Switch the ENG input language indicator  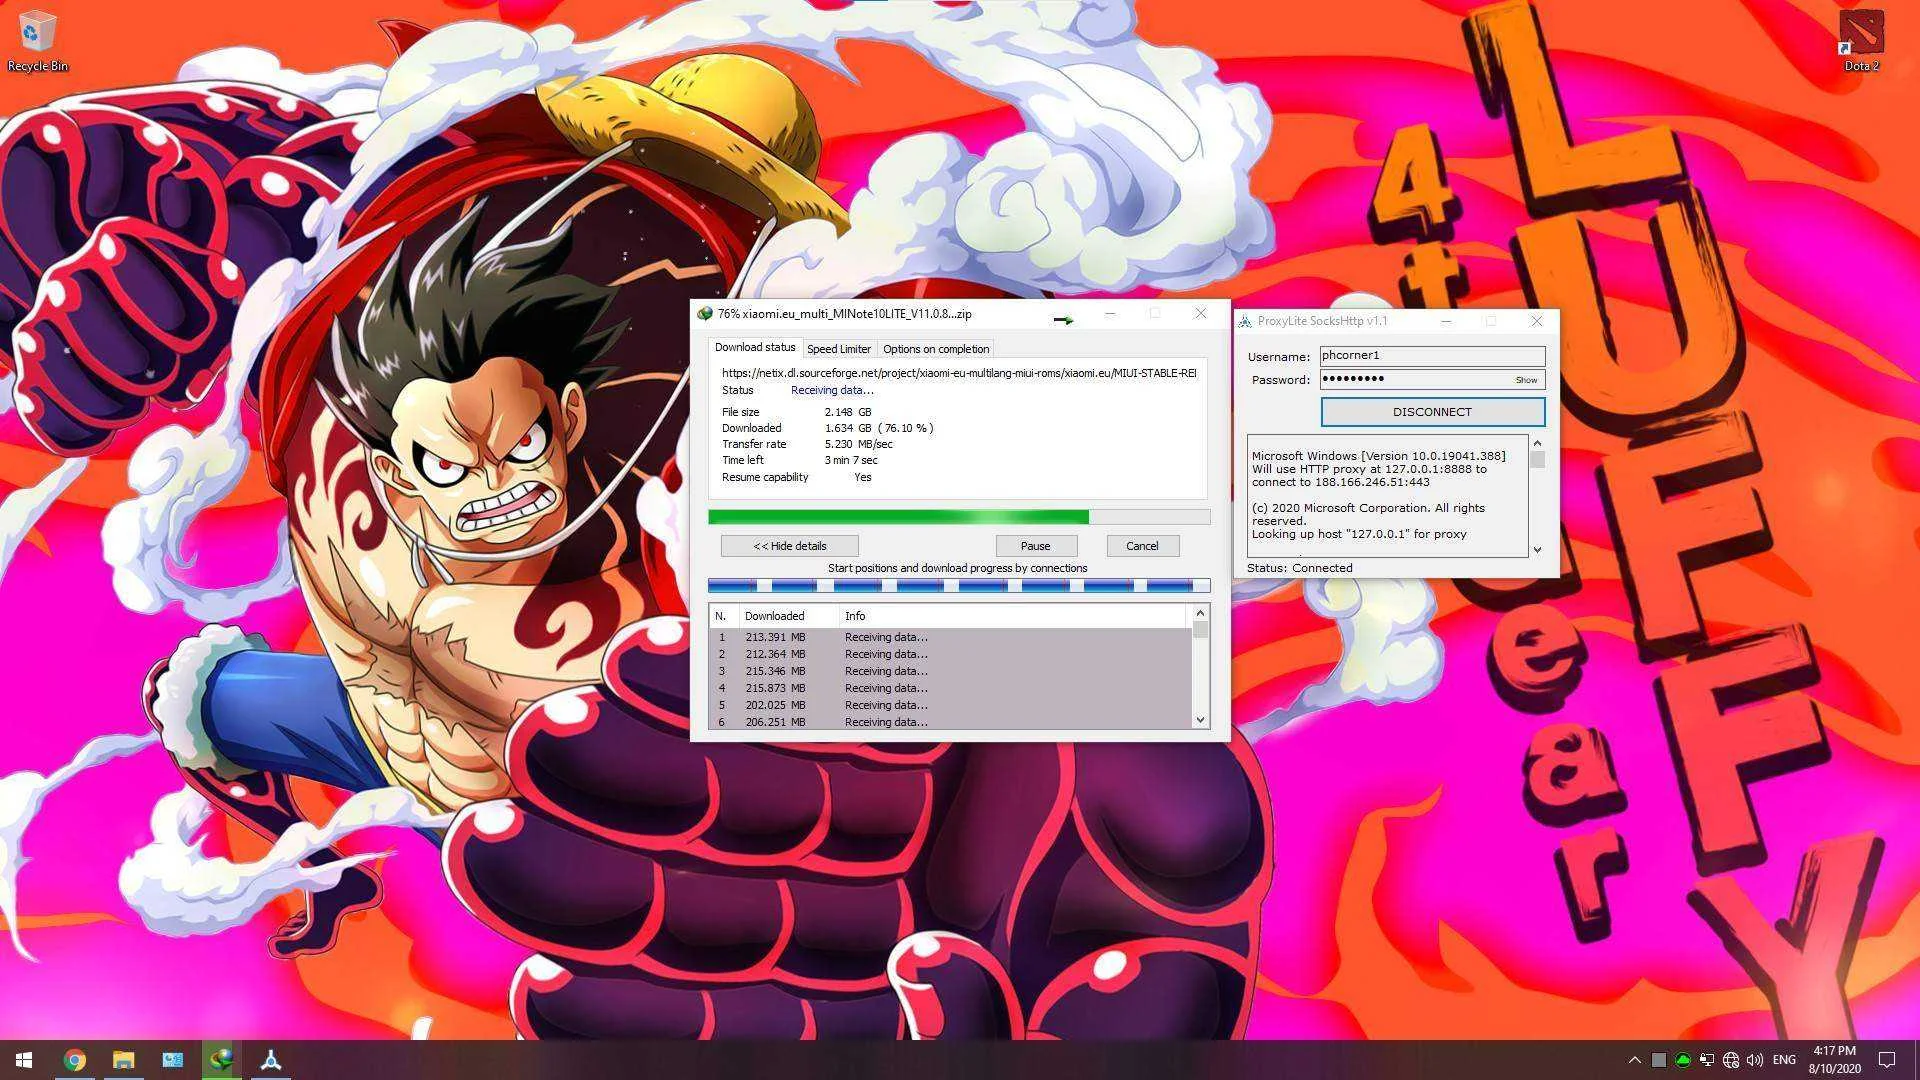(1784, 1060)
